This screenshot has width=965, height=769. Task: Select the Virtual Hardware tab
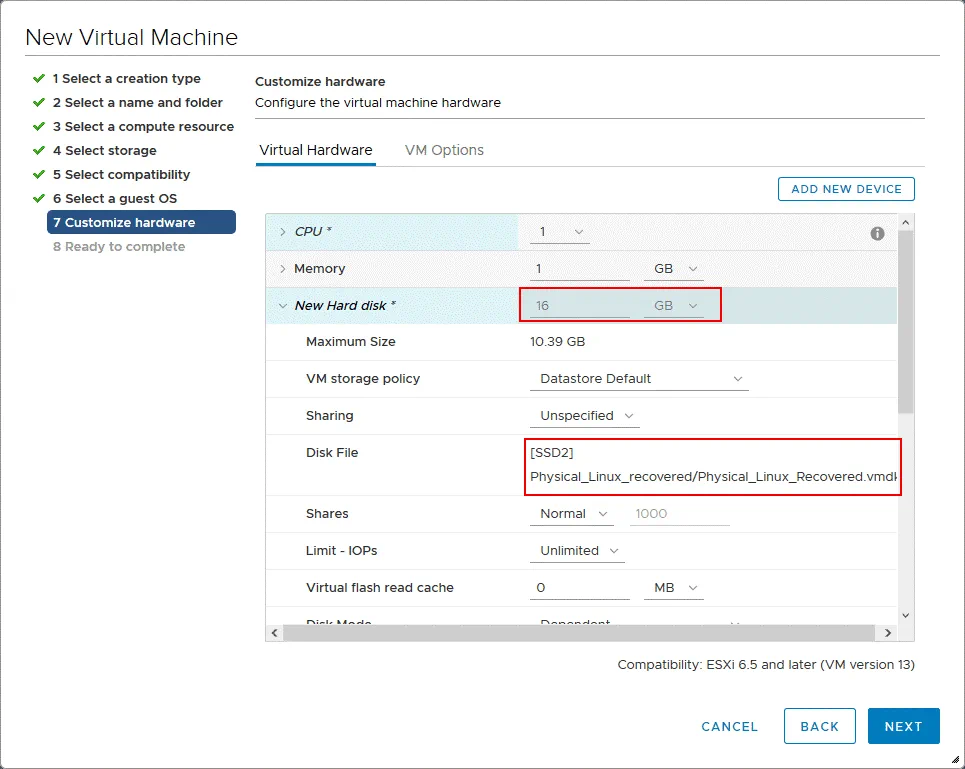pos(315,150)
